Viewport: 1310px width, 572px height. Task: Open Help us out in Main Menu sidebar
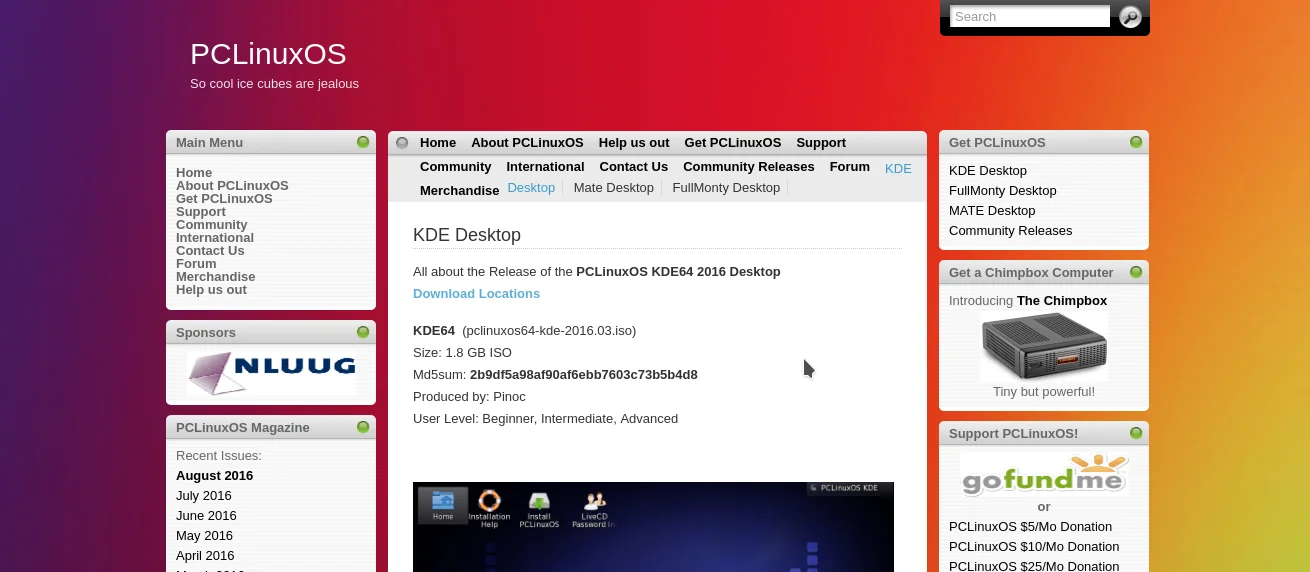[x=211, y=289]
